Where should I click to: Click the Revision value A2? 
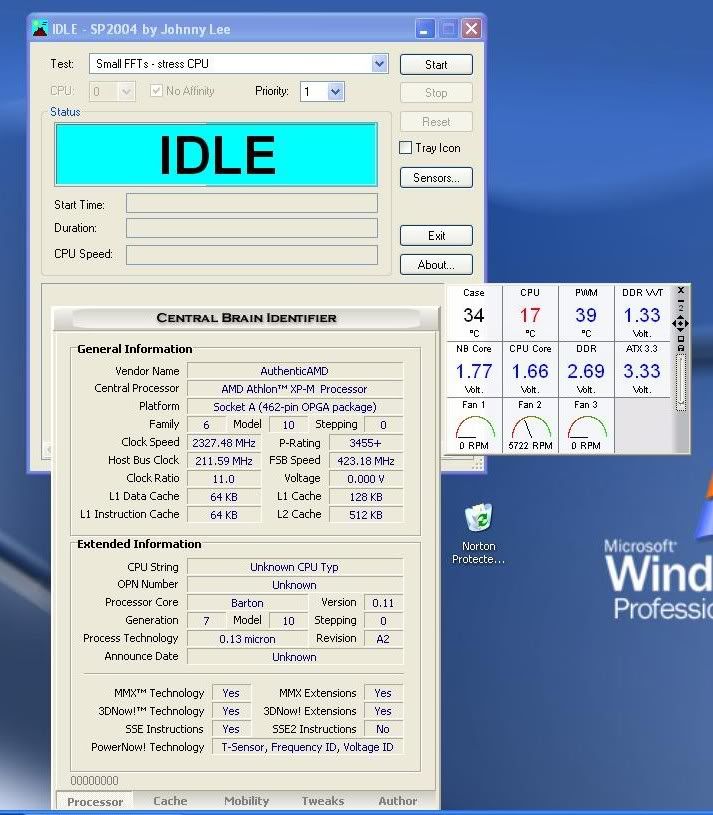coord(383,639)
